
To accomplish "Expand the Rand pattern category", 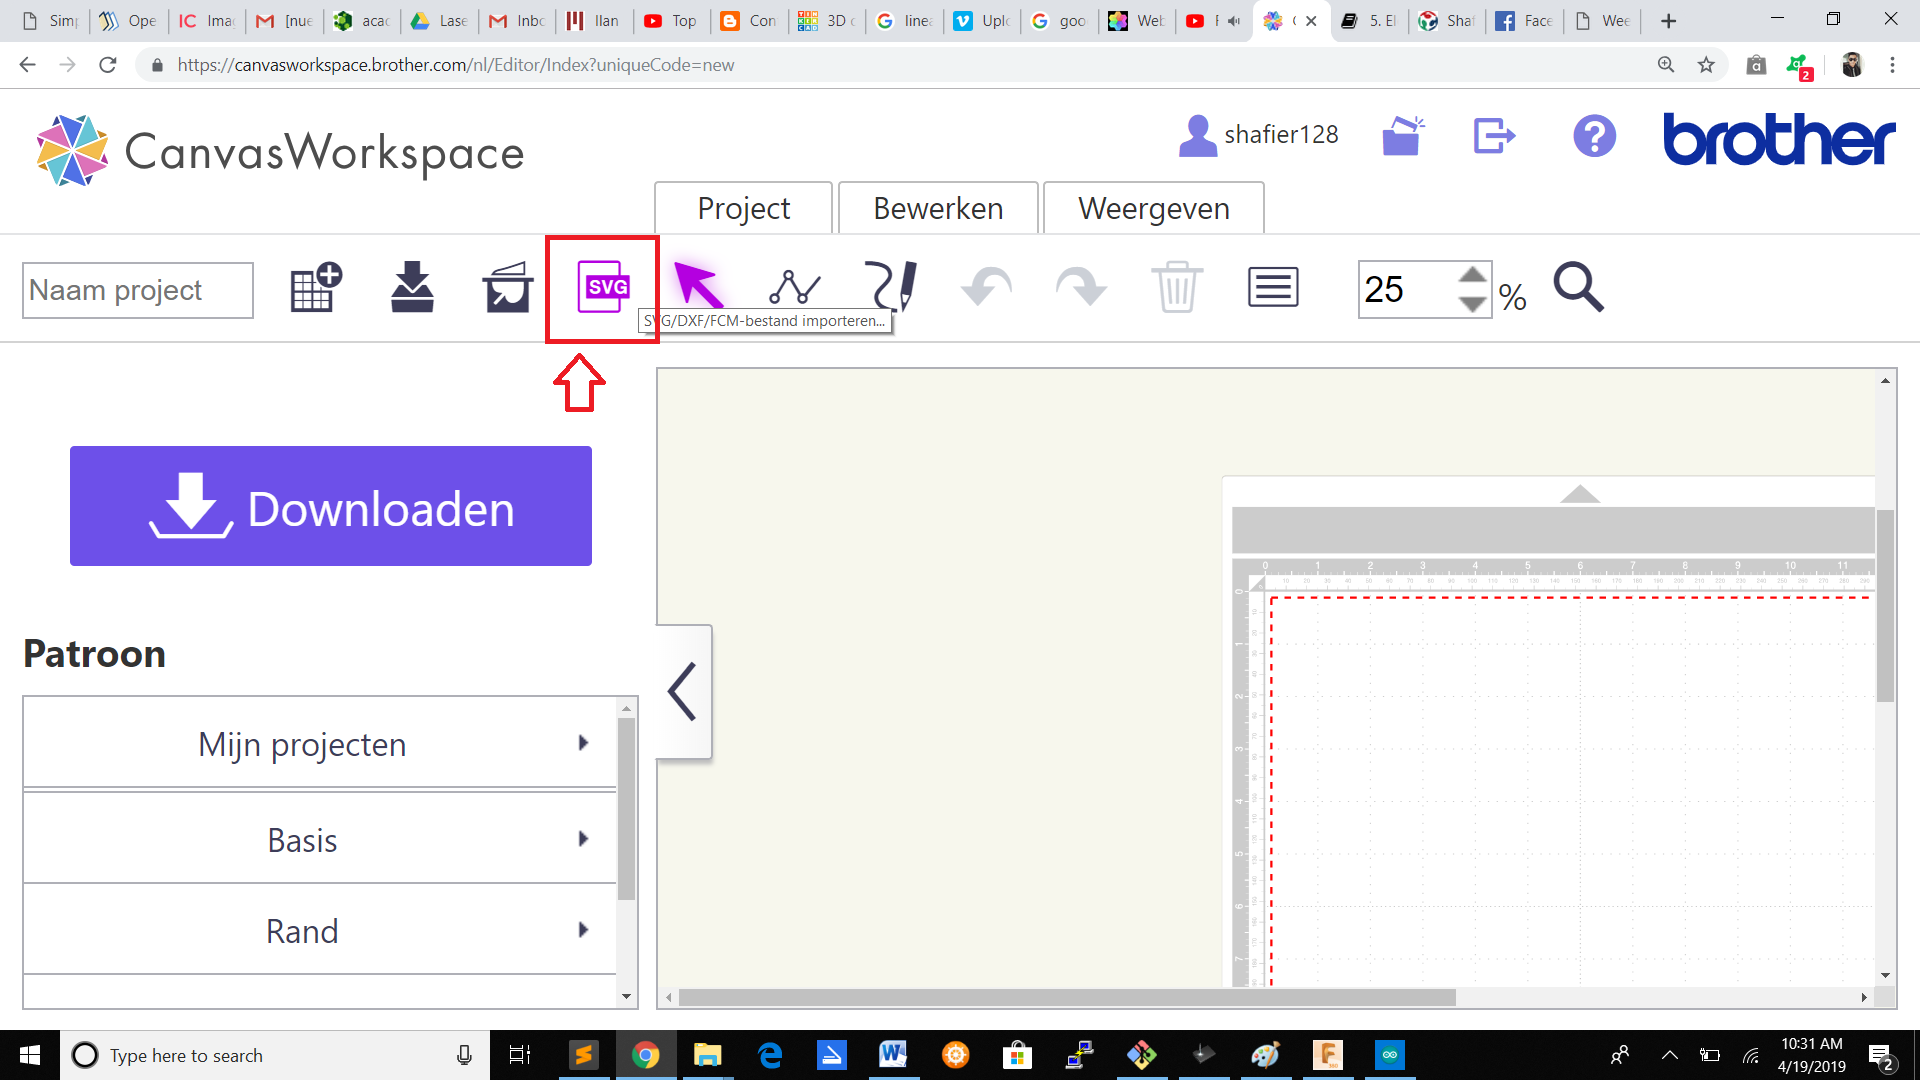I will [x=320, y=930].
